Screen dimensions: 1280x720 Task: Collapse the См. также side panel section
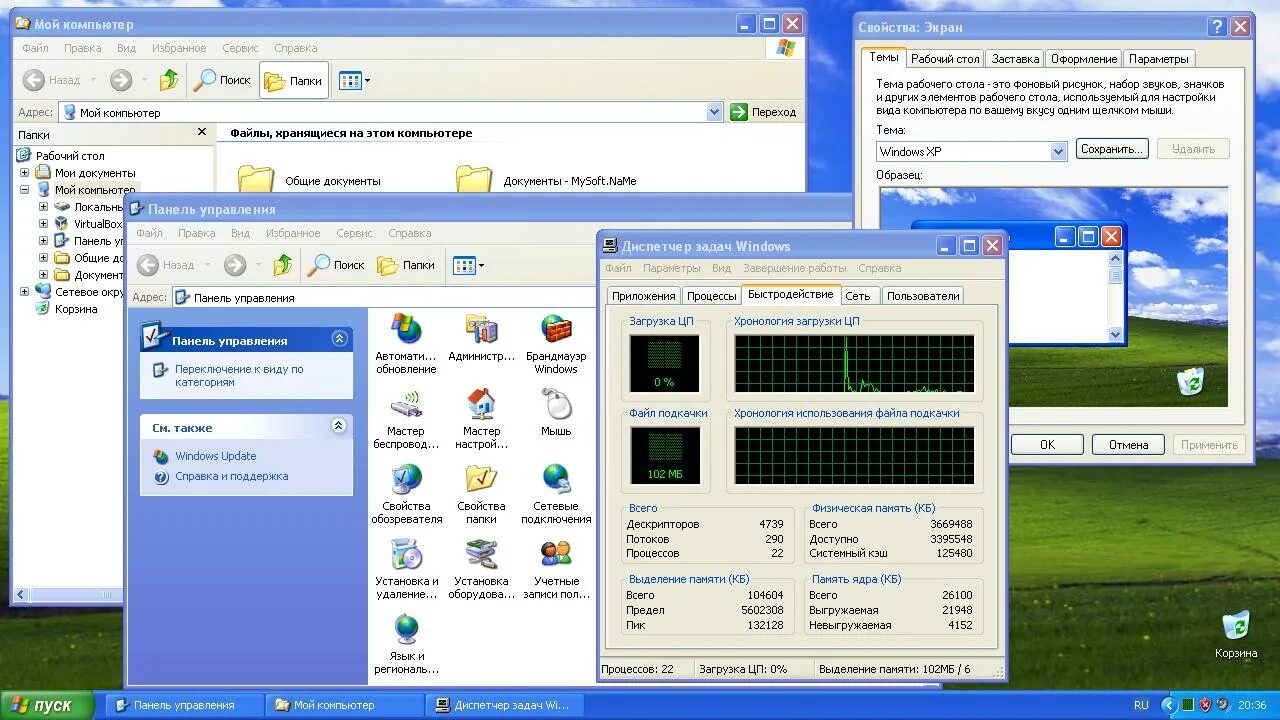339,426
